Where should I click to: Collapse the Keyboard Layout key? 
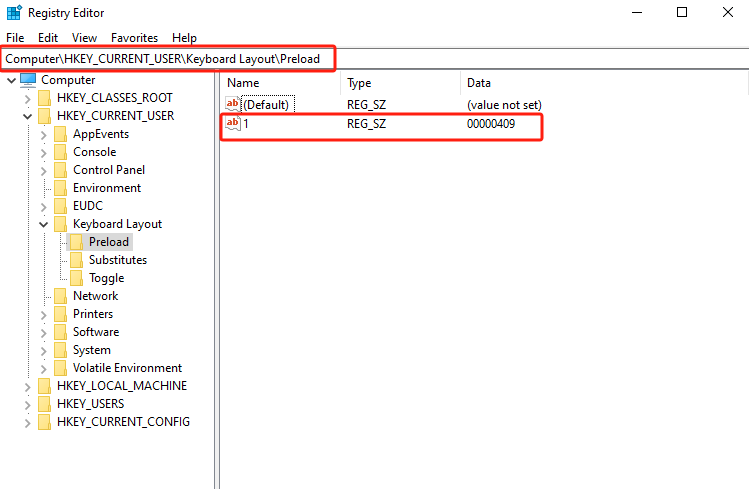pyautogui.click(x=43, y=224)
